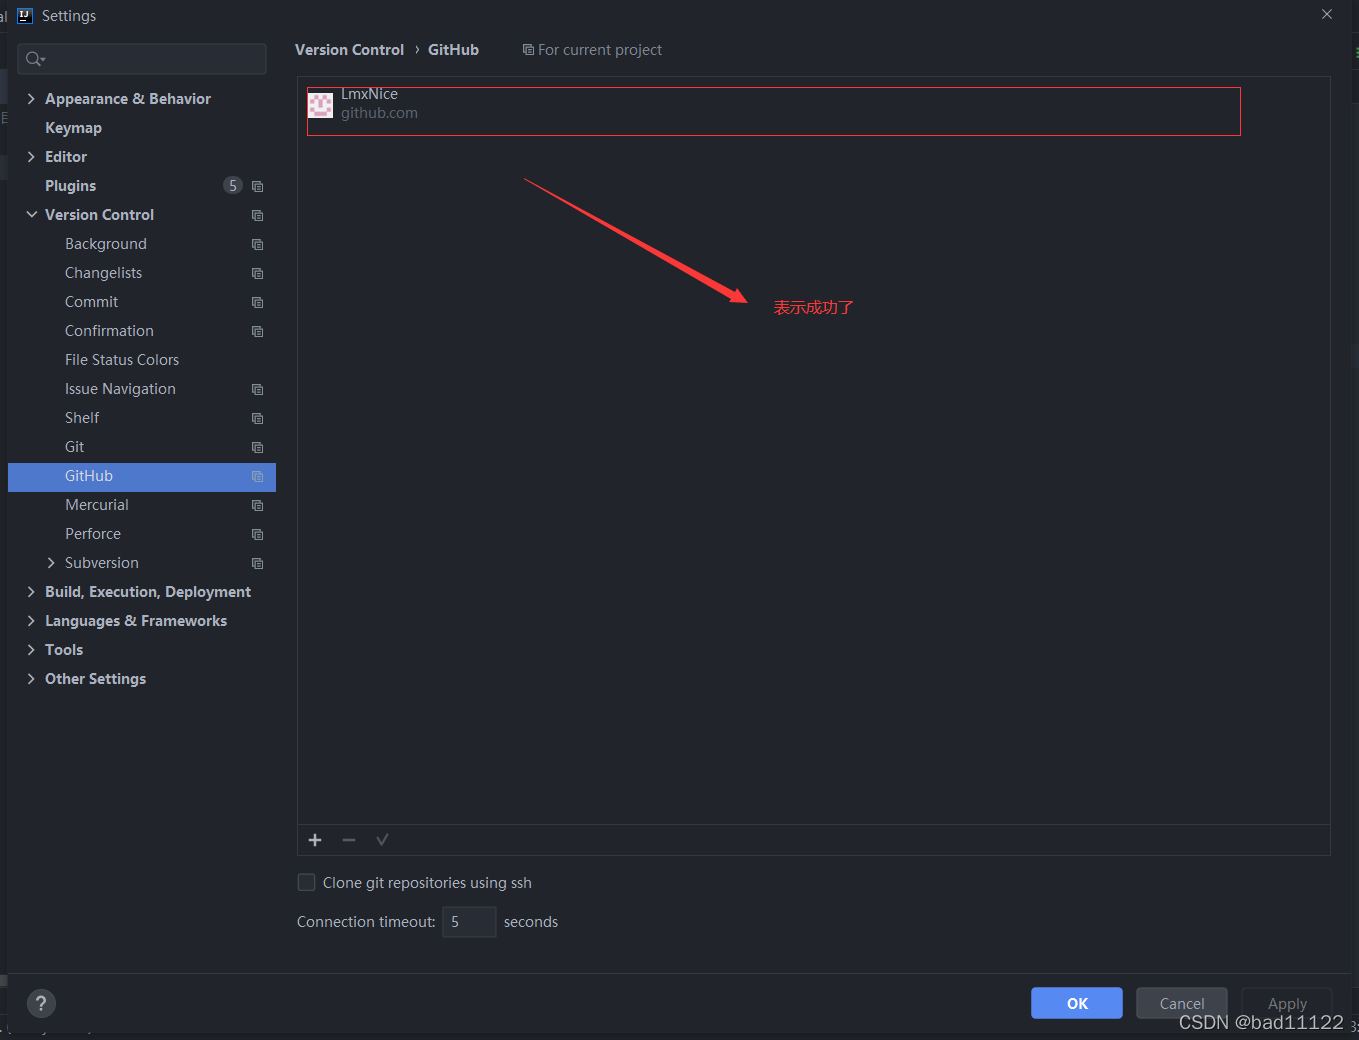The image size is (1359, 1040).
Task: Click project-level icon beside Plugins
Action: coord(258,186)
